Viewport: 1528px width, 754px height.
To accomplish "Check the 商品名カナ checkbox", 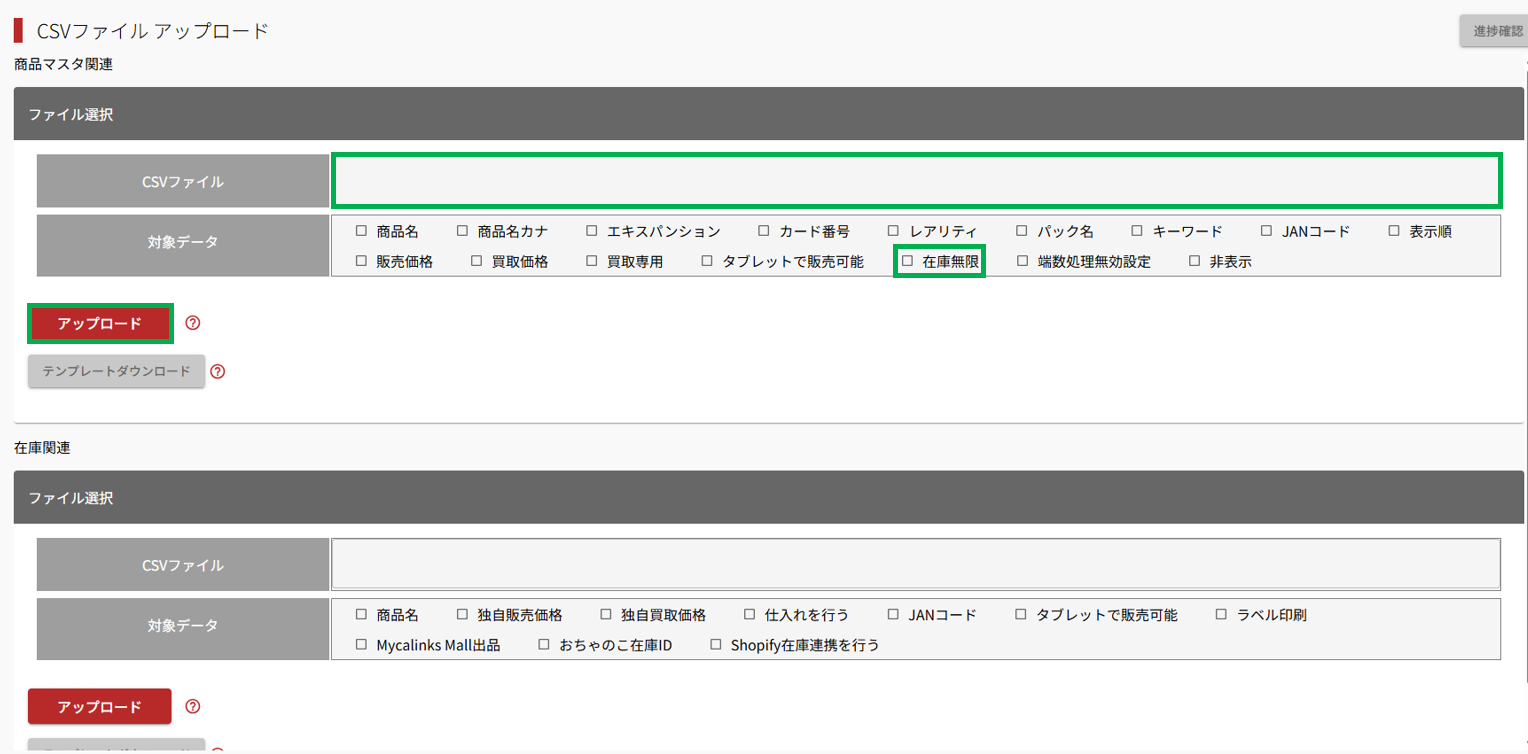I will click(462, 231).
